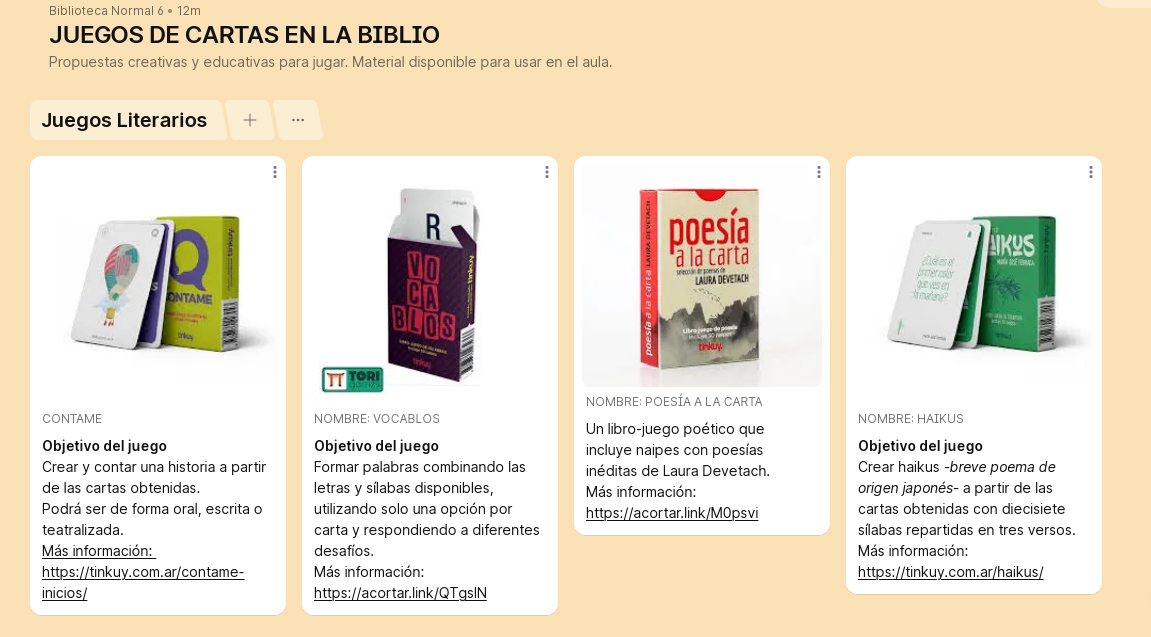Click the NOMBRE: HAIKUS post heading
The width and height of the screenshot is (1151, 637).
pyautogui.click(x=910, y=419)
